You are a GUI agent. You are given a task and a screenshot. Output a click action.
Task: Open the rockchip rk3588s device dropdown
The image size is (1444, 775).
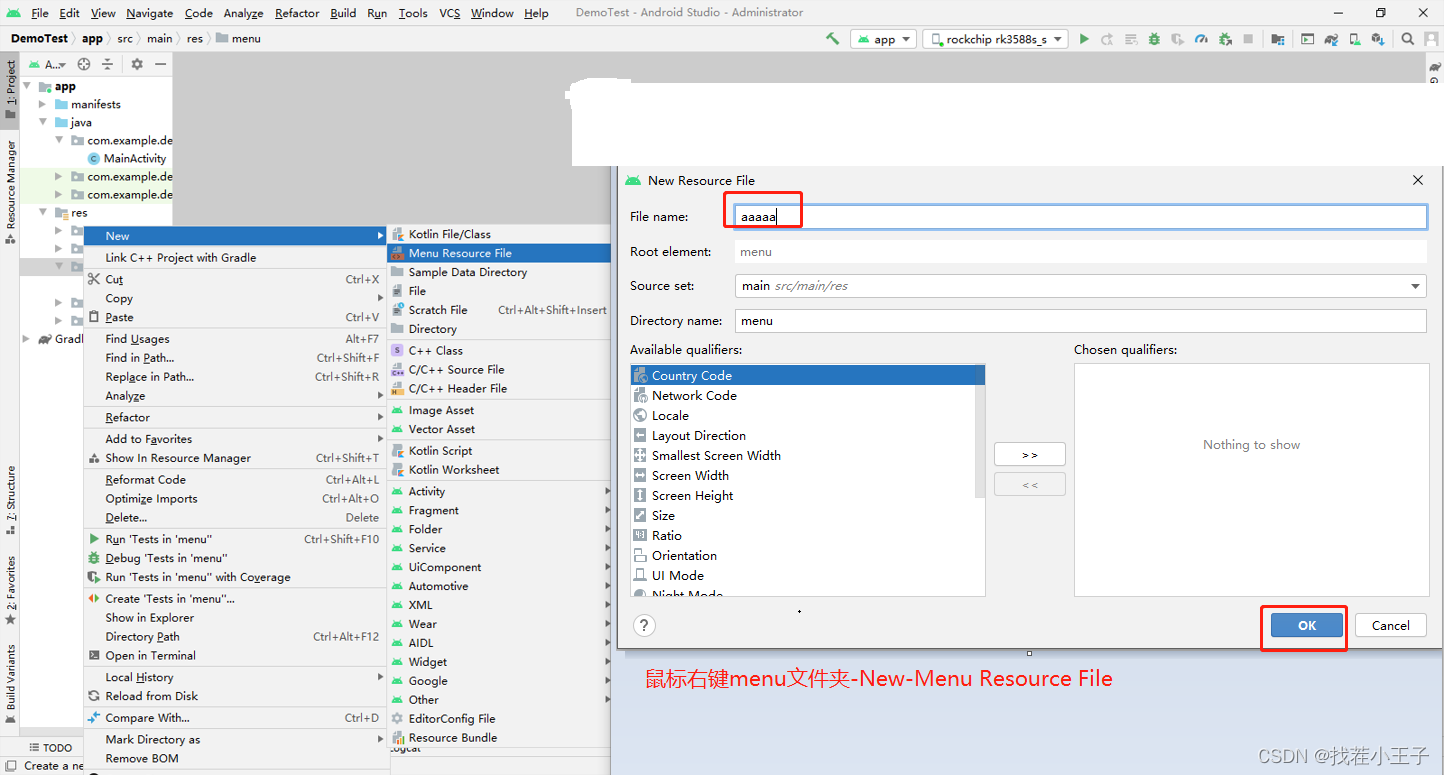click(x=995, y=39)
